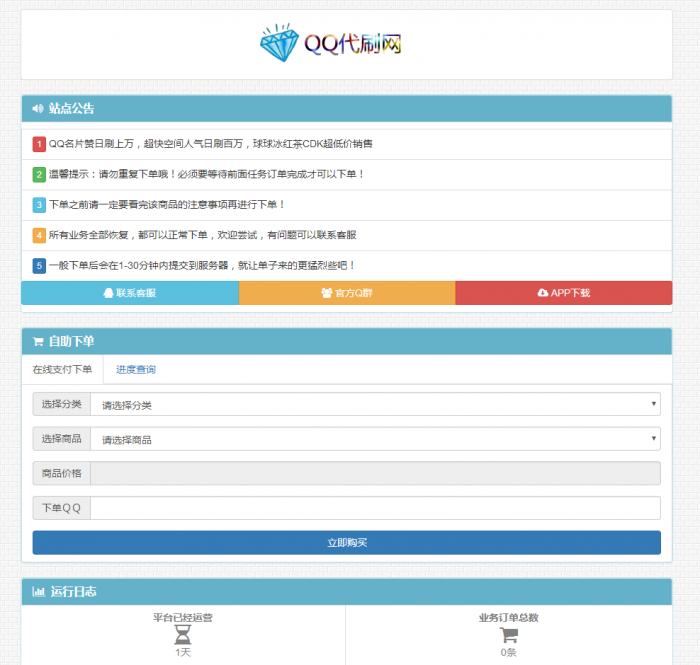Click the speaker icon beside 站点公告
Image resolution: width=700 pixels, height=665 pixels.
tap(38, 108)
